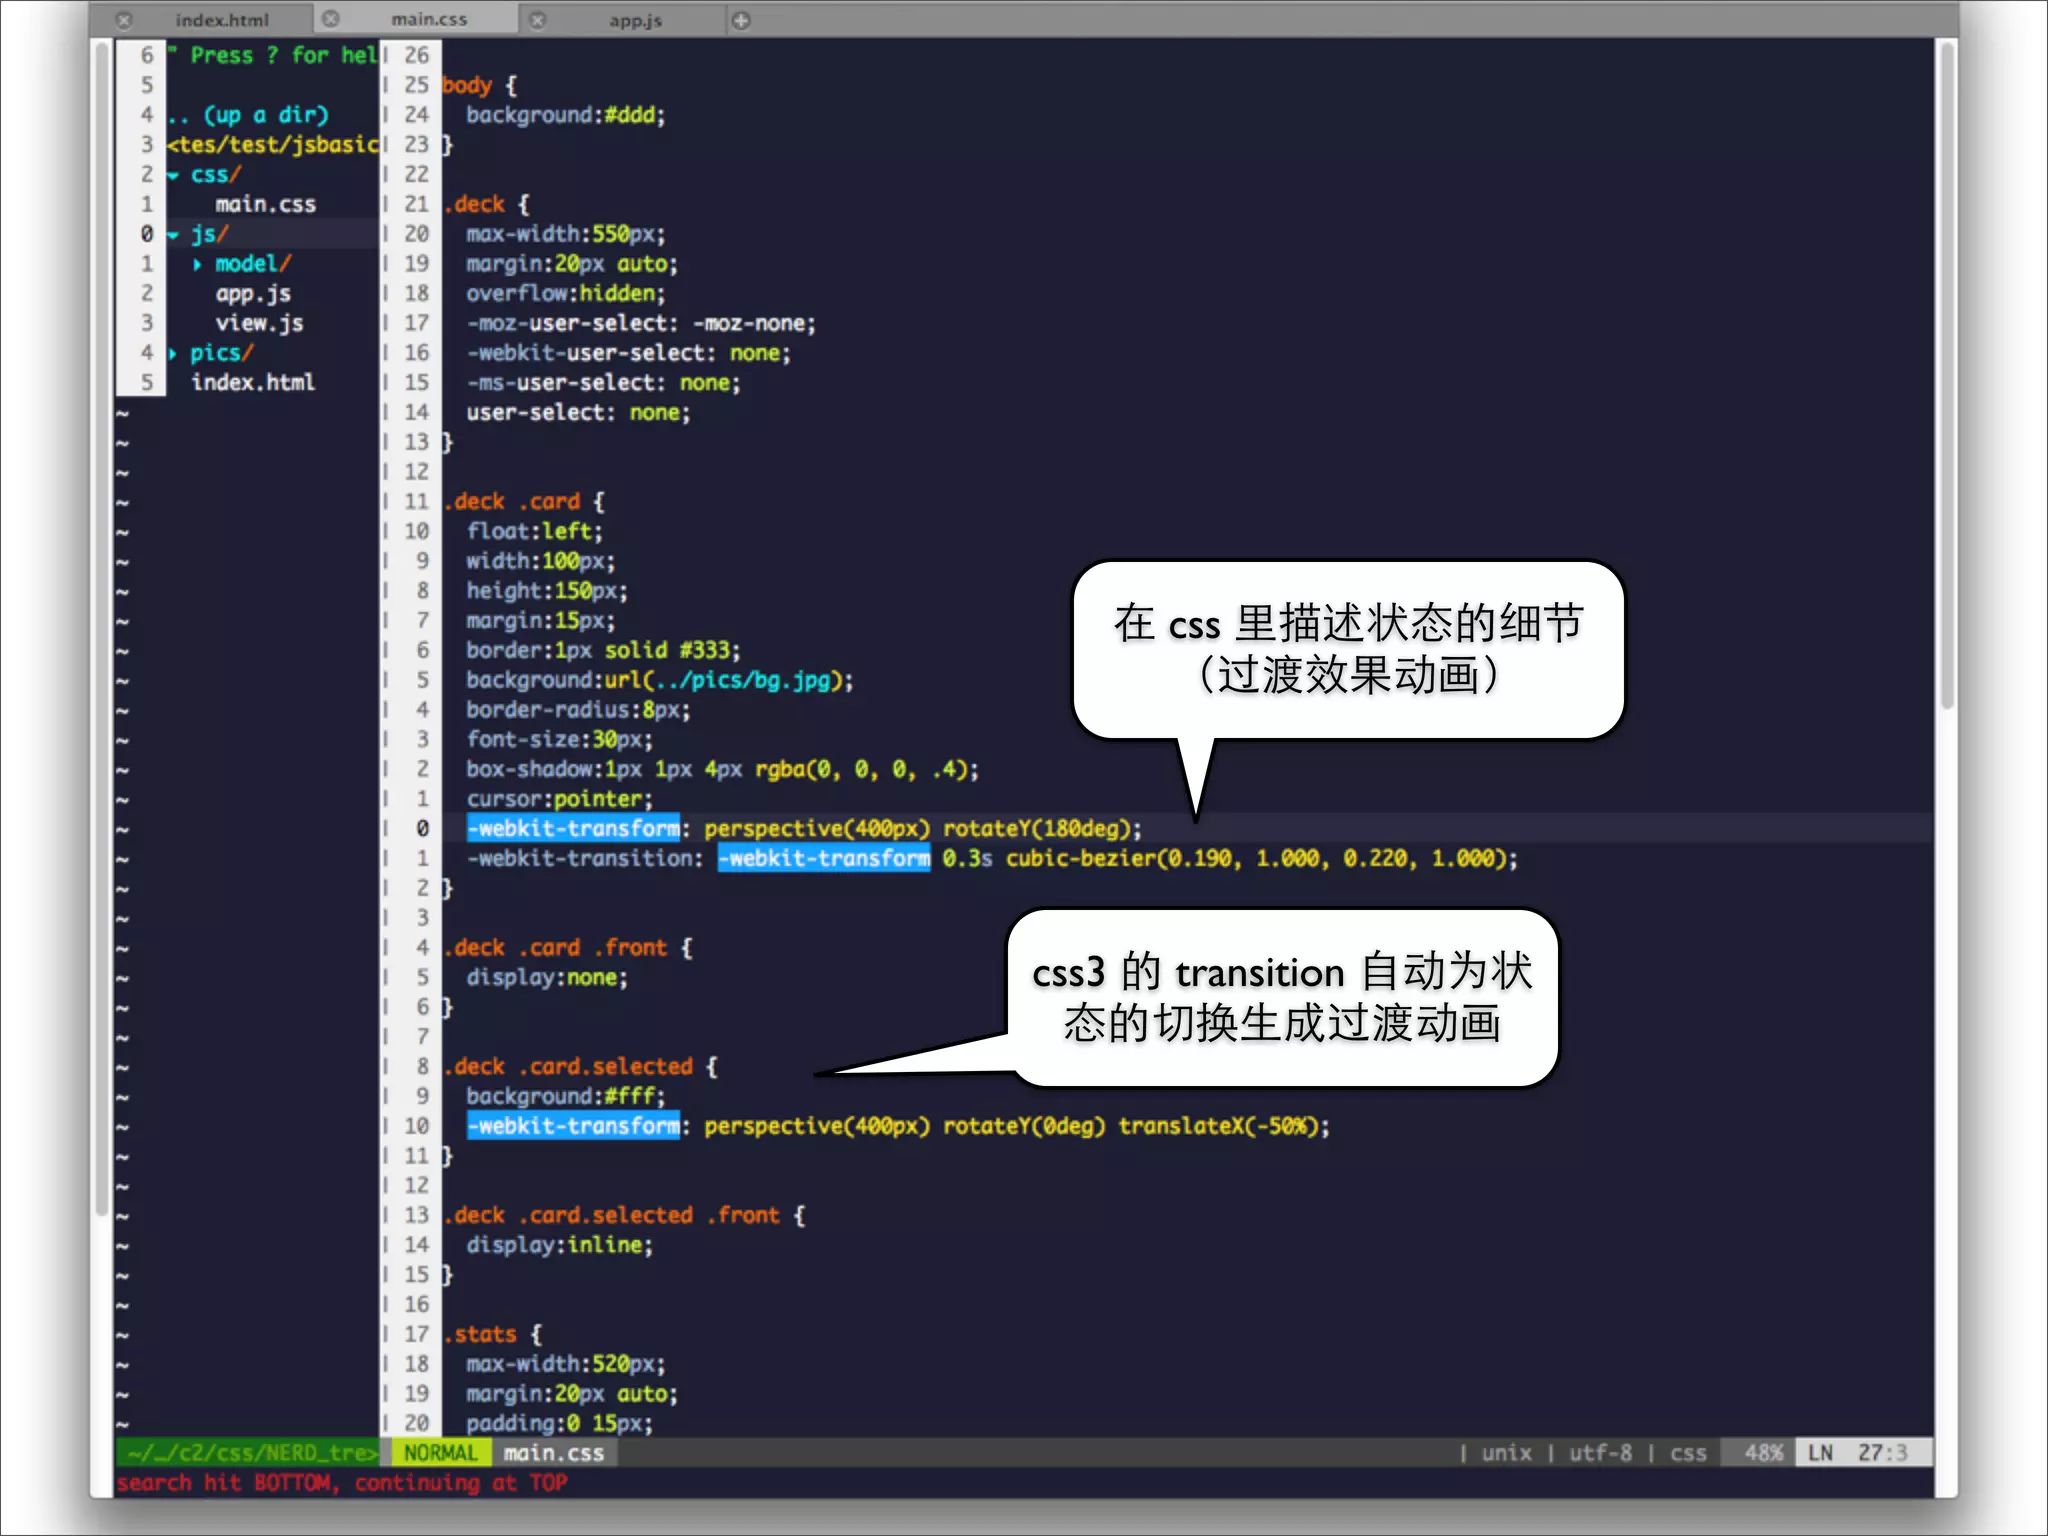Image resolution: width=2048 pixels, height=1536 pixels.
Task: Click 'display:none;' line
Action: pos(547,977)
